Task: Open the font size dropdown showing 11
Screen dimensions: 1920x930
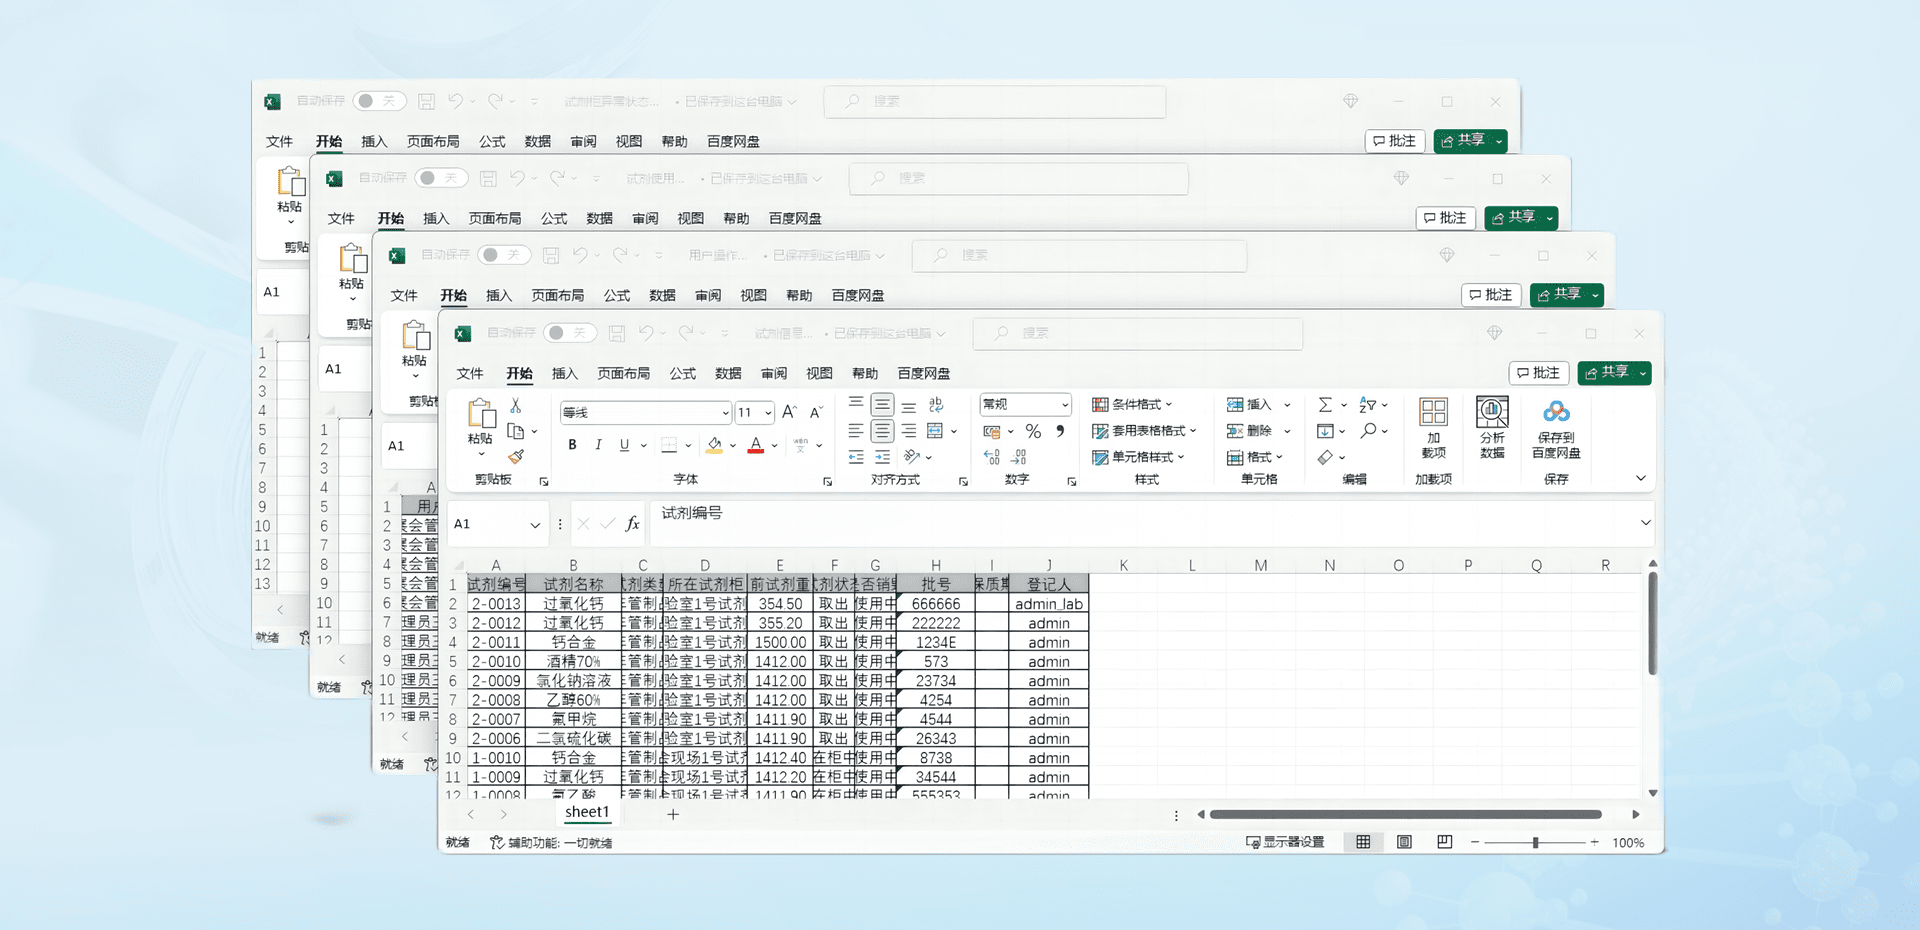Action: pyautogui.click(x=768, y=413)
